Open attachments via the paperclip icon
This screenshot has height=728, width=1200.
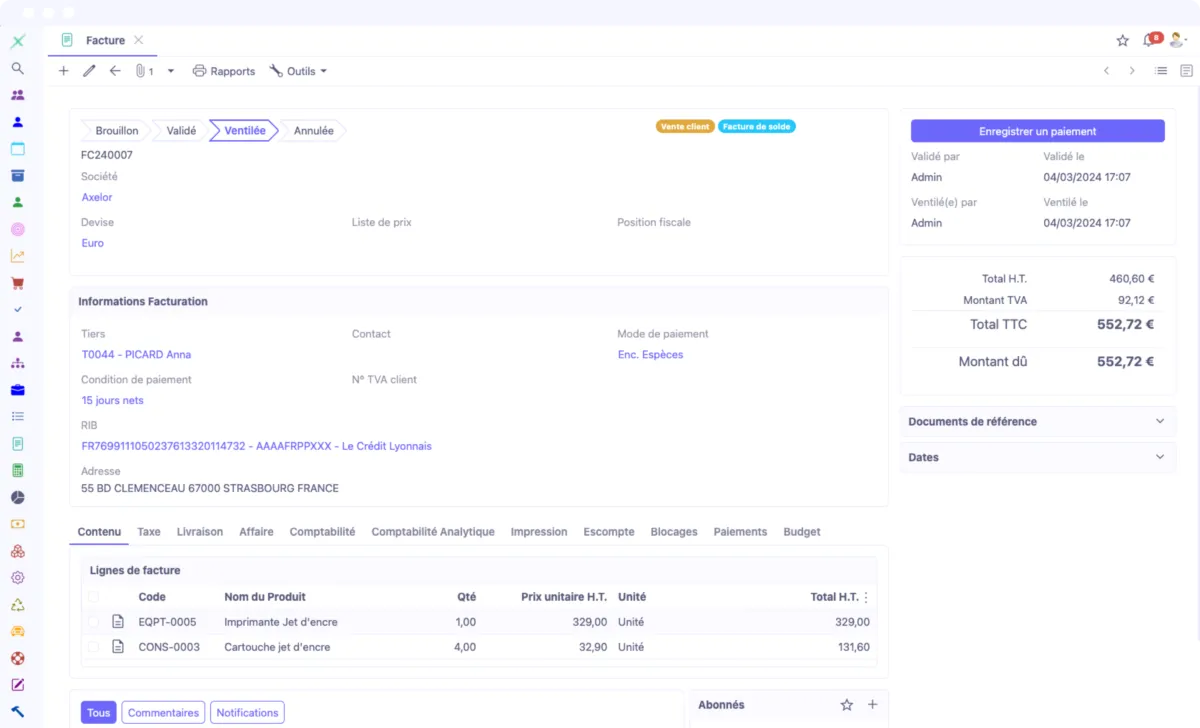tap(140, 71)
